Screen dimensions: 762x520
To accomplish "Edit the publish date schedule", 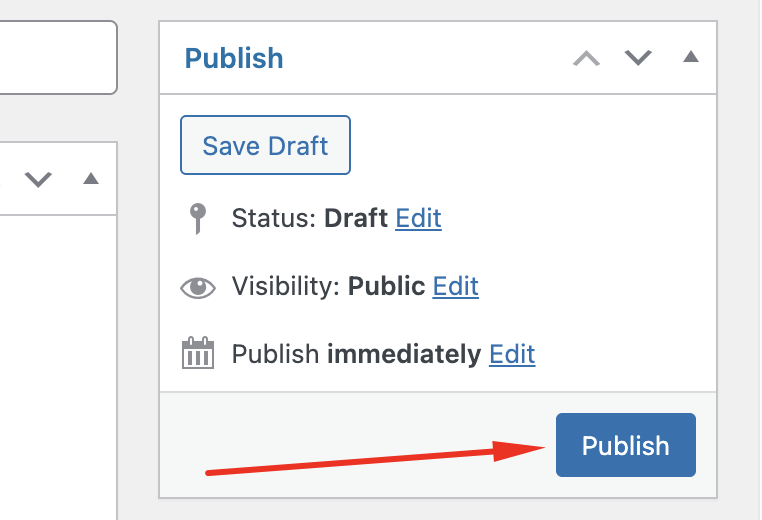I will click(512, 354).
